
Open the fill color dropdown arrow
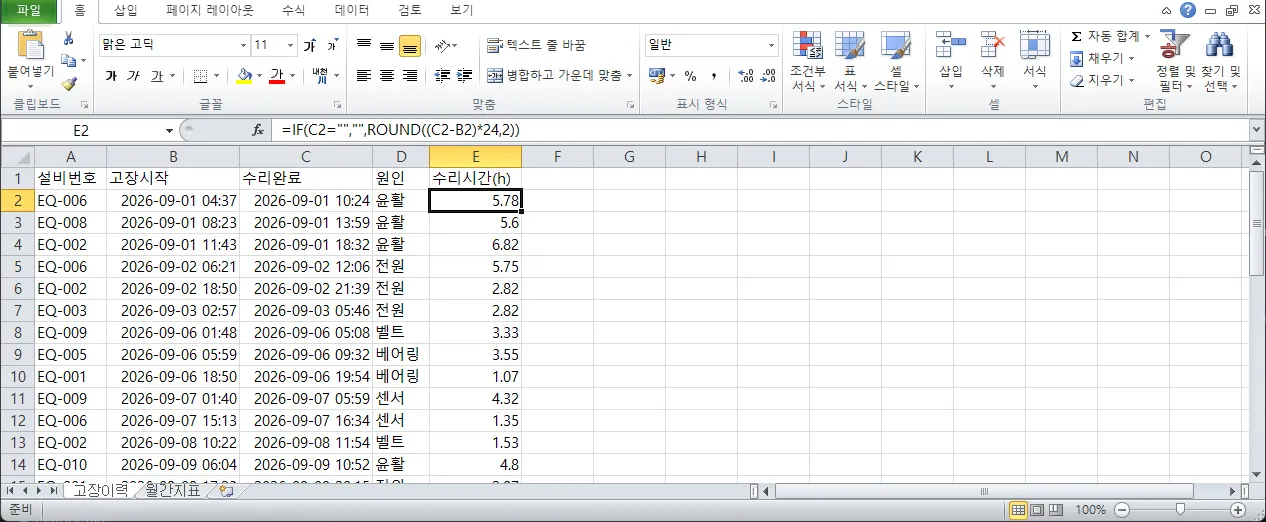coord(258,76)
